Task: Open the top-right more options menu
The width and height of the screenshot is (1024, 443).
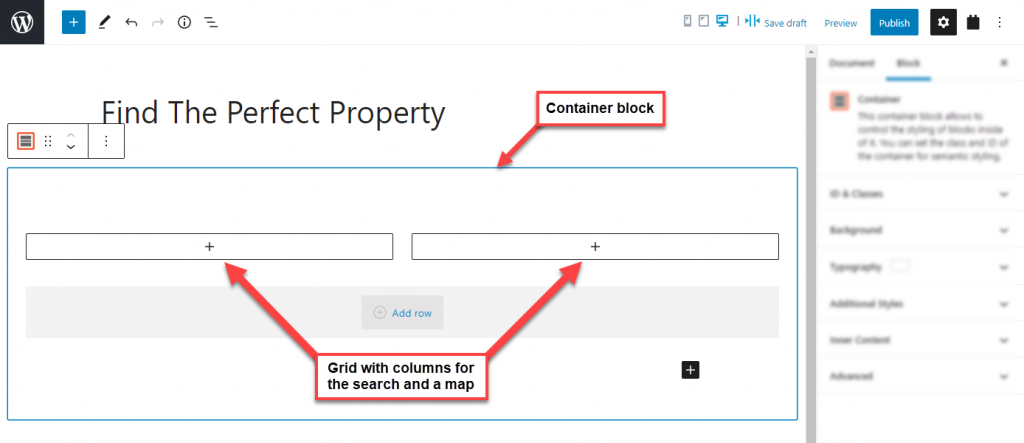Action: pos(999,22)
